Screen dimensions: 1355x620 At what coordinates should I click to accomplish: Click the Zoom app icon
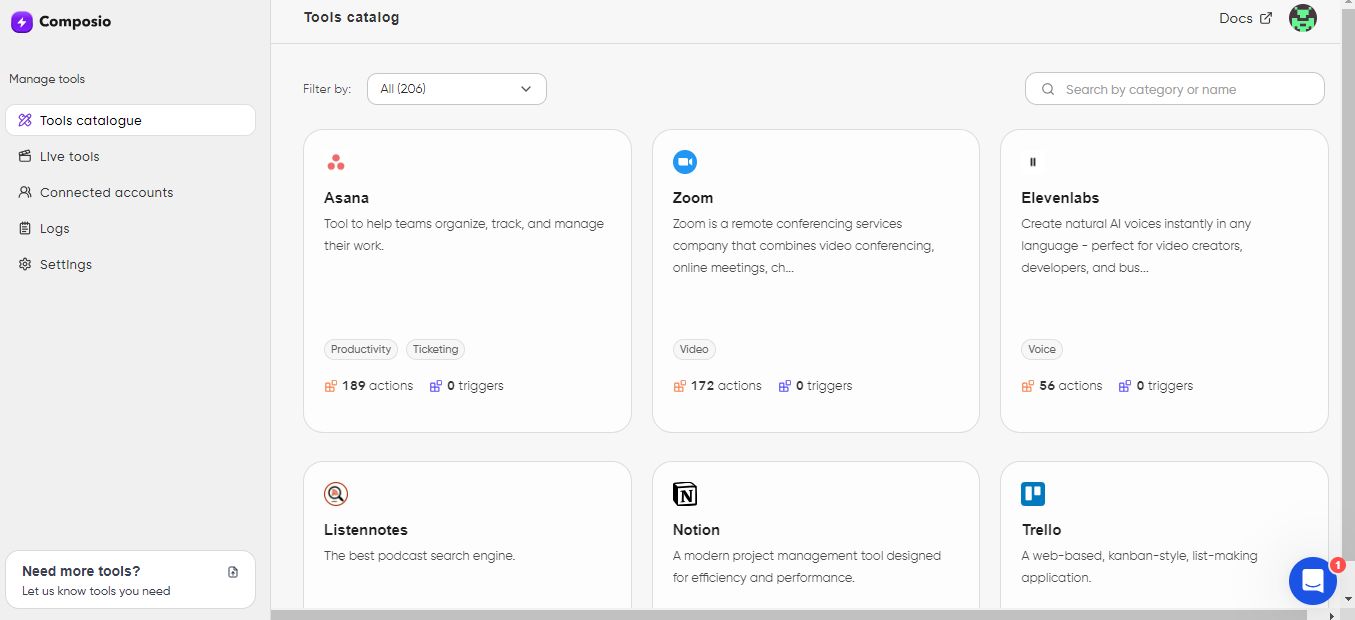[x=685, y=161]
